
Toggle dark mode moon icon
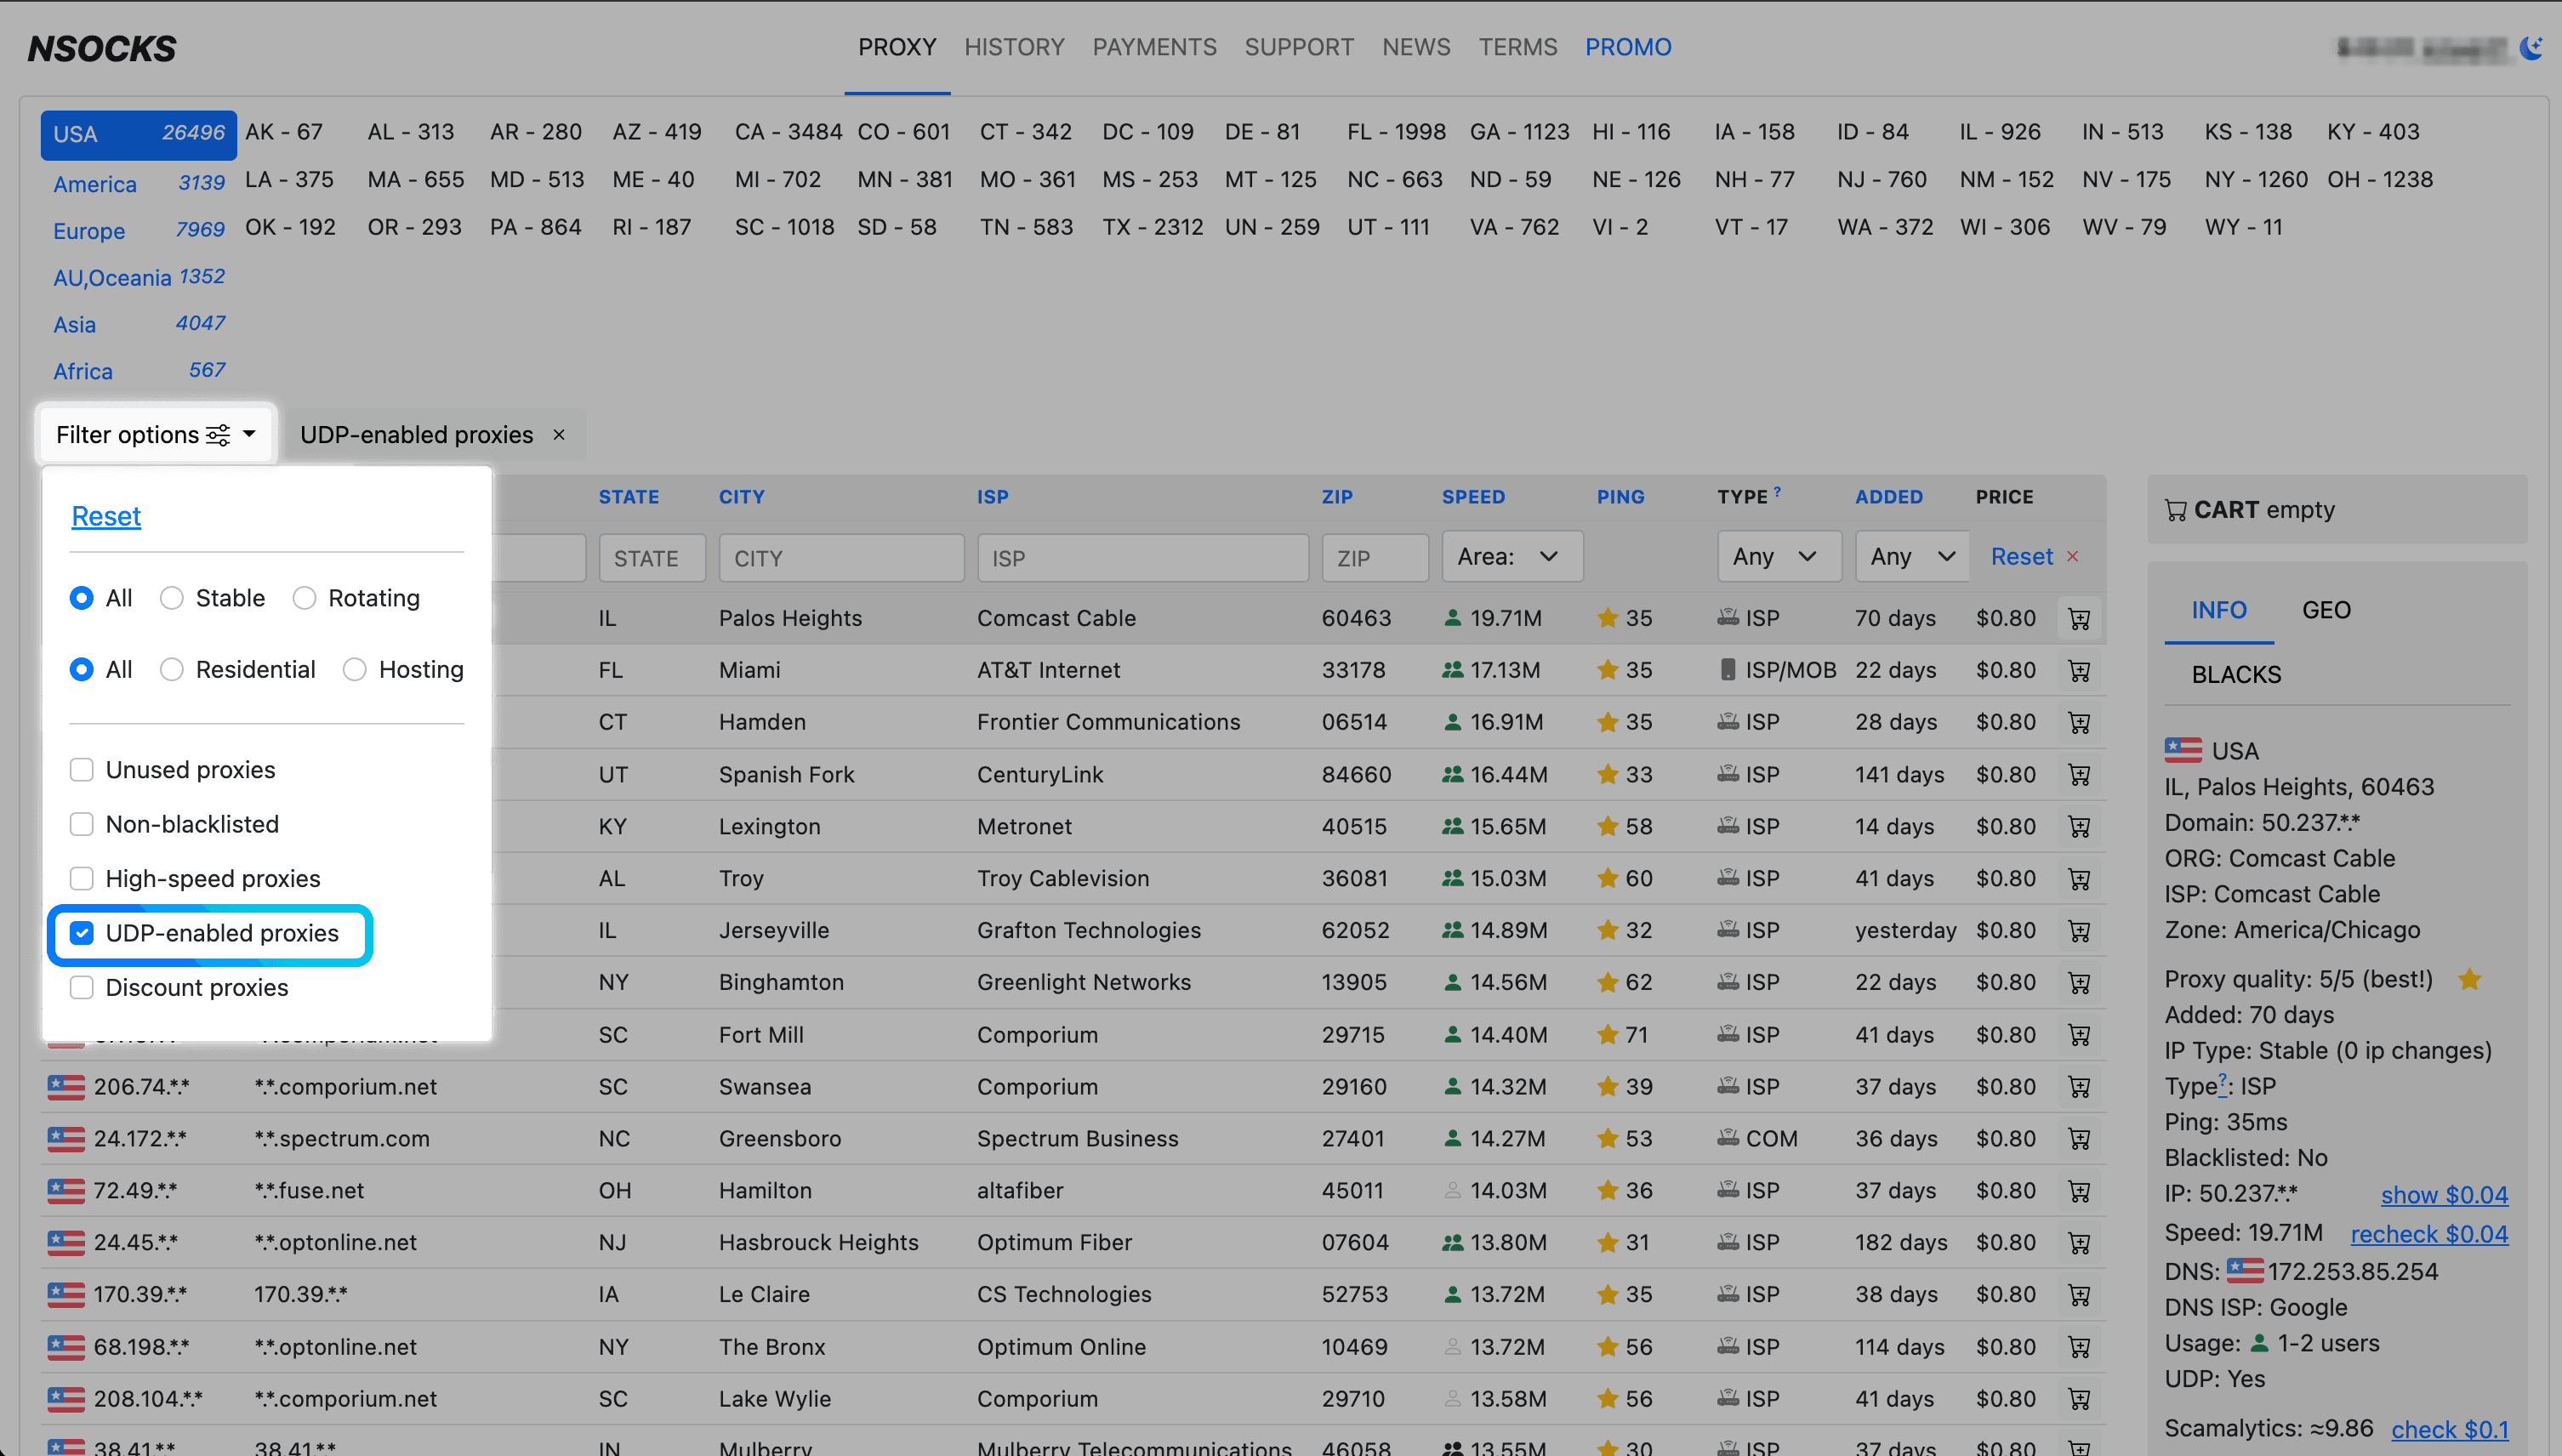pyautogui.click(x=2530, y=47)
